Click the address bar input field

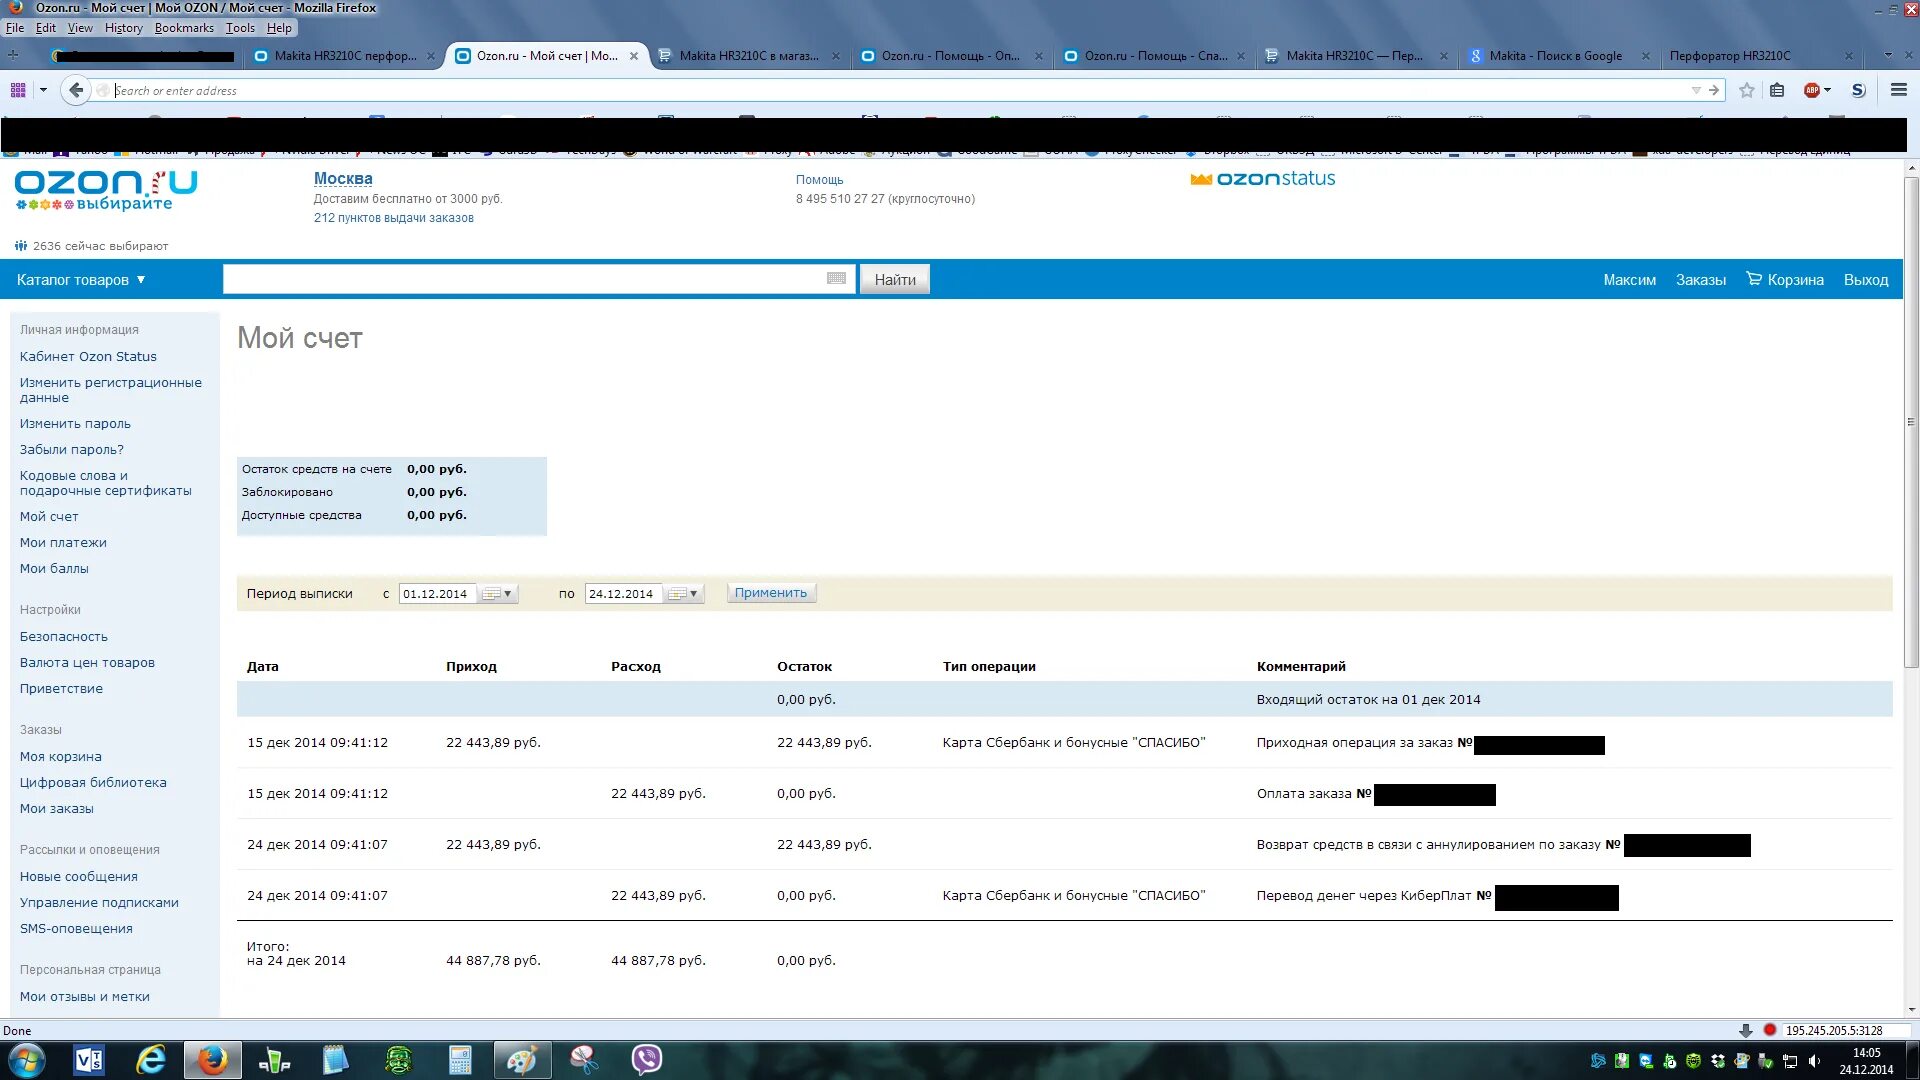(897, 90)
